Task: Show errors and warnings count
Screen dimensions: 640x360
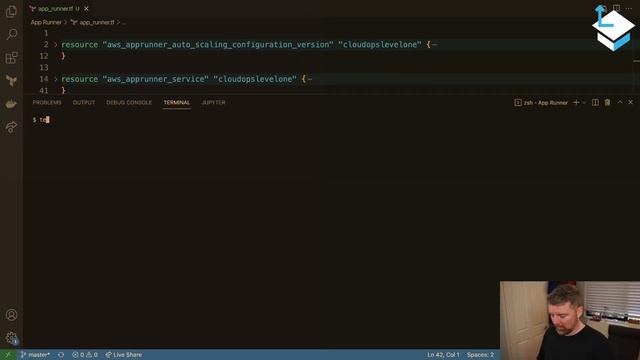Action: pos(85,355)
